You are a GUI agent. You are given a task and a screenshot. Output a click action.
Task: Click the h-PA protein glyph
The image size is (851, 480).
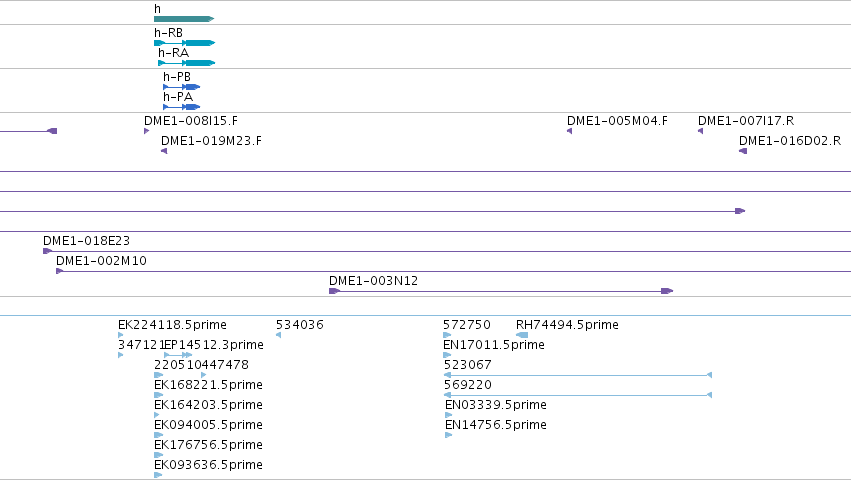click(182, 107)
